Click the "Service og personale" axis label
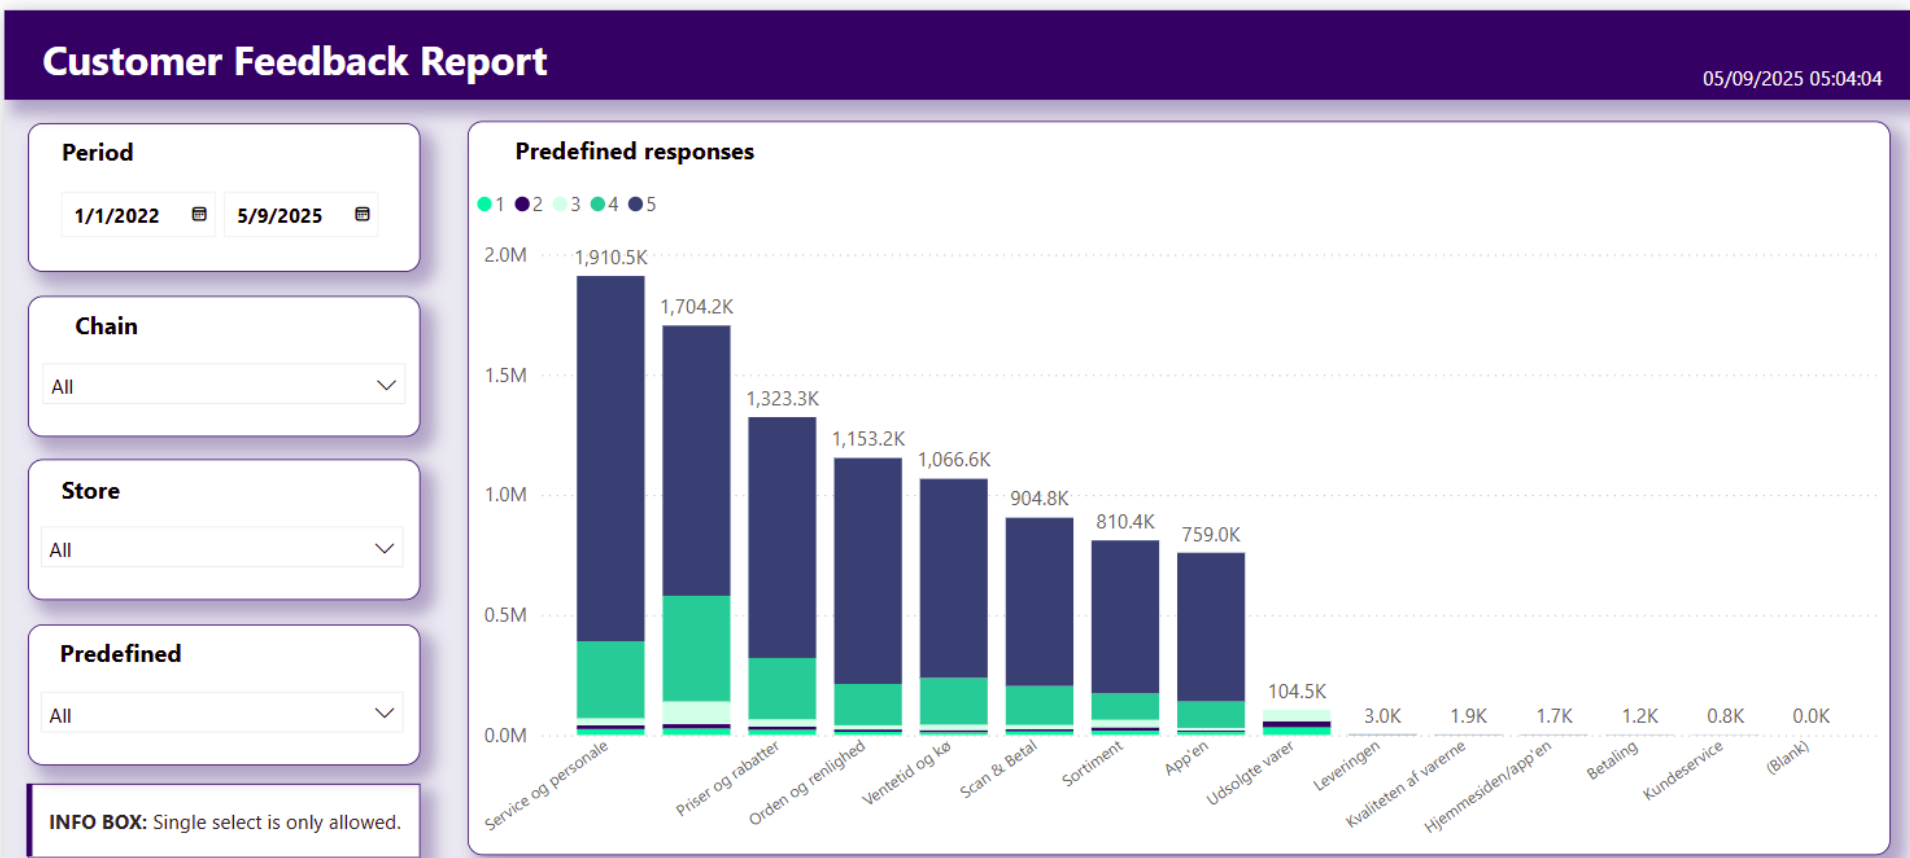Screen dimensions: 1910x858 click(546, 786)
